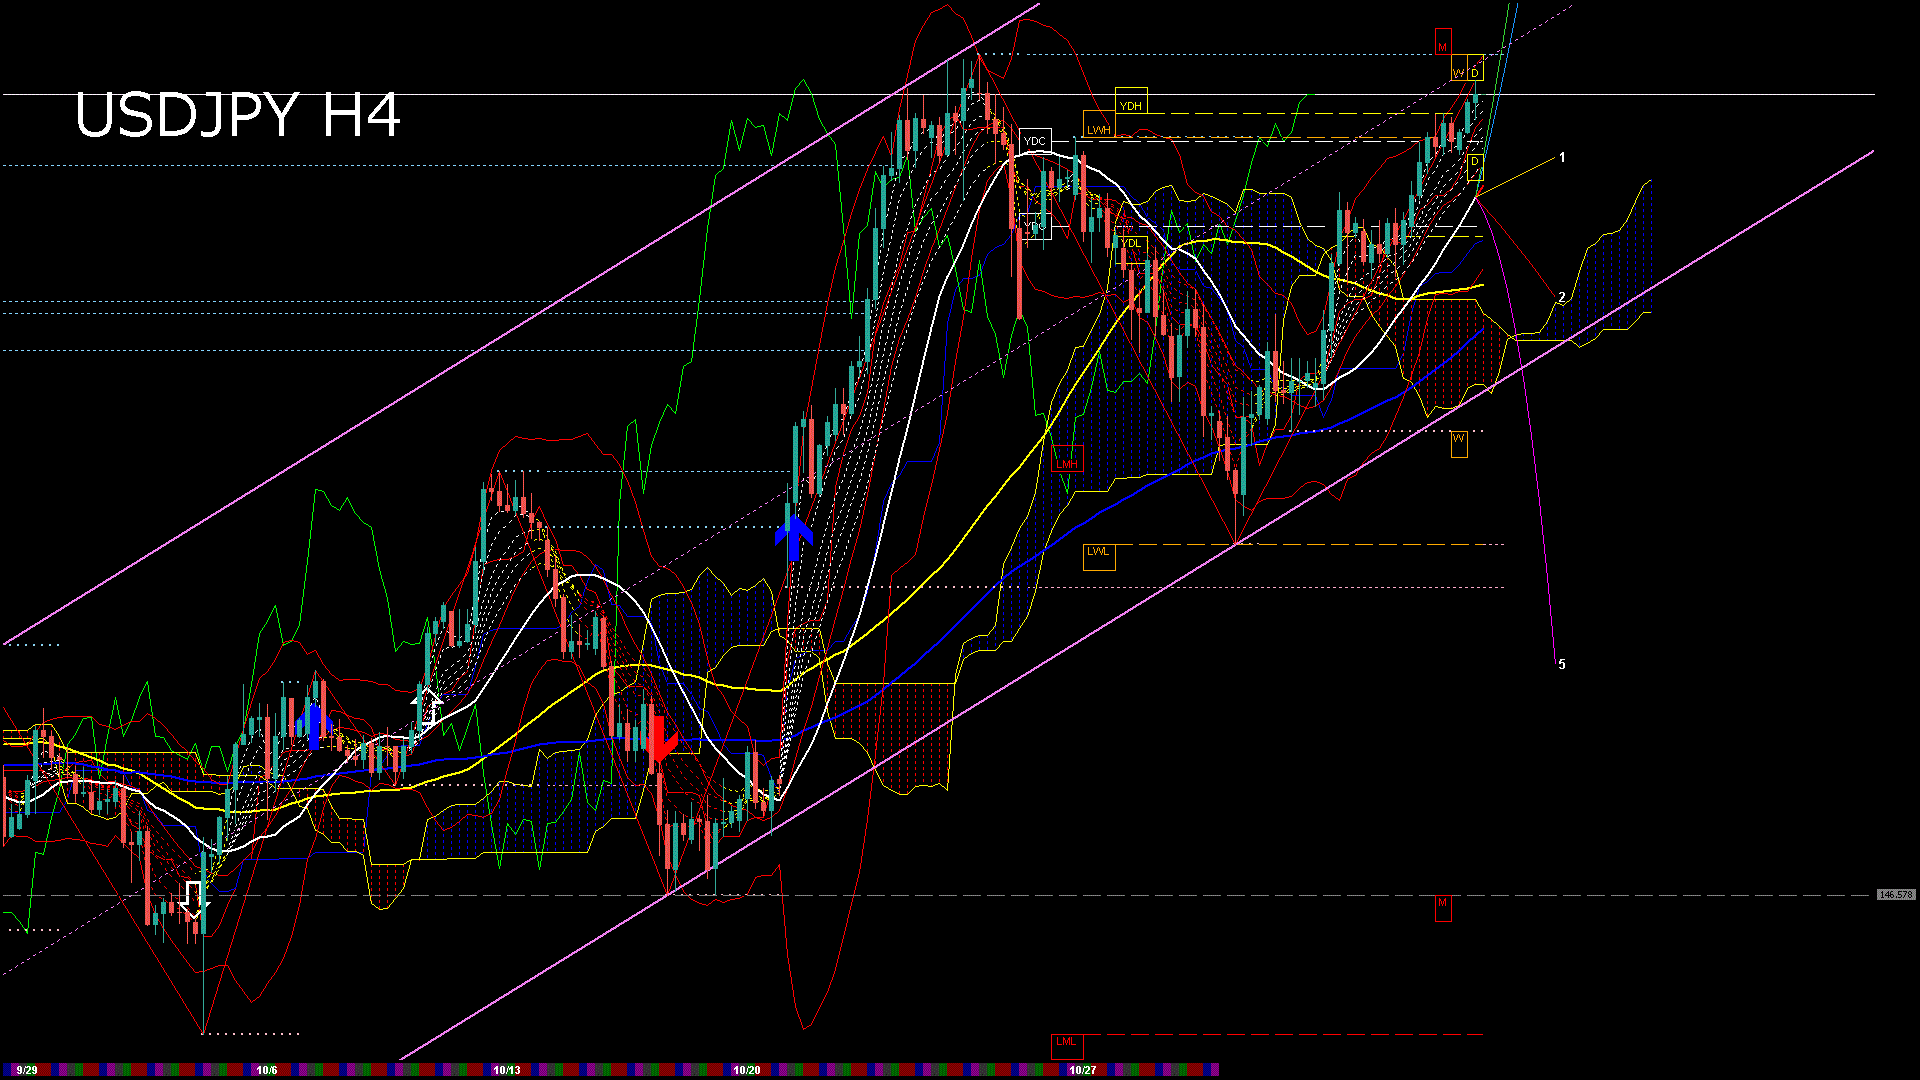Viewport: 1920px width, 1080px height.
Task: Click the hollow white up arrow marker
Action: click(429, 705)
